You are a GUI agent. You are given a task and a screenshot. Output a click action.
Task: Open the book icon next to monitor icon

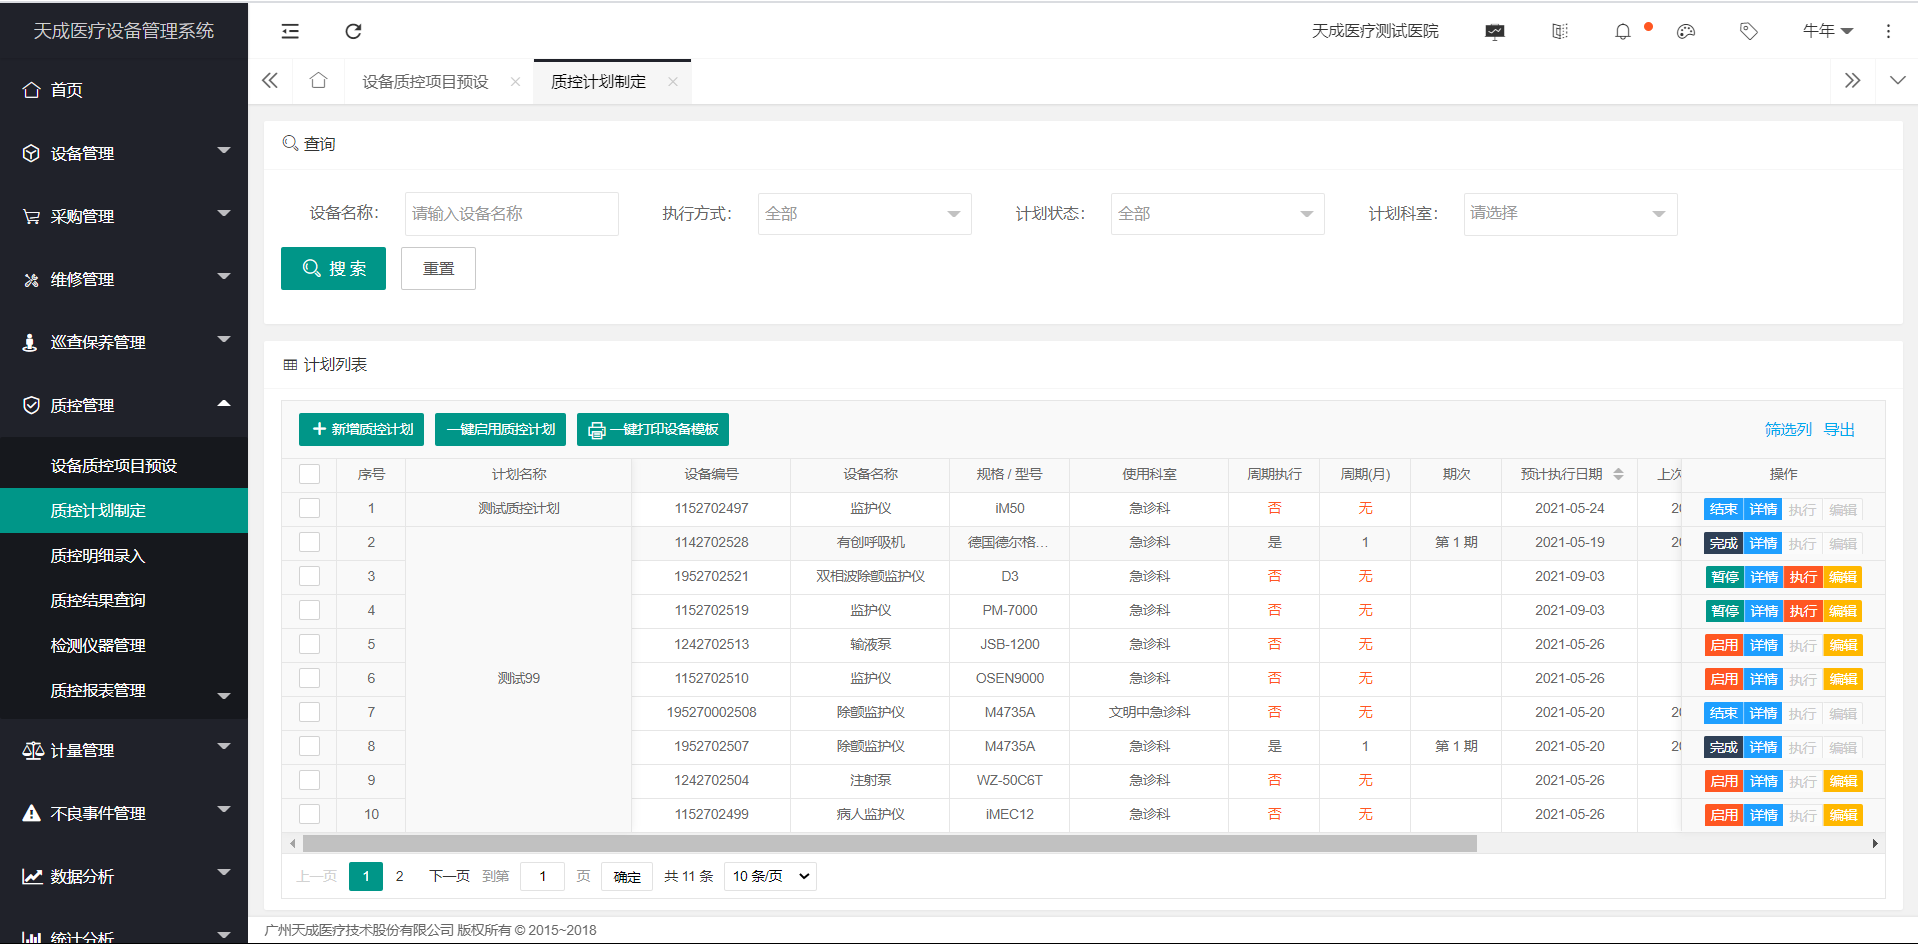pos(1560,32)
